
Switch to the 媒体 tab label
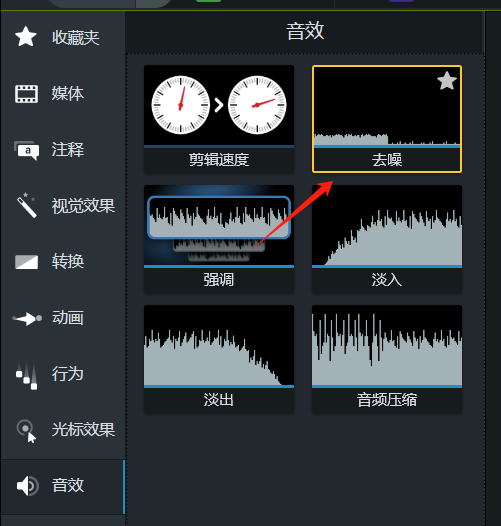click(68, 94)
